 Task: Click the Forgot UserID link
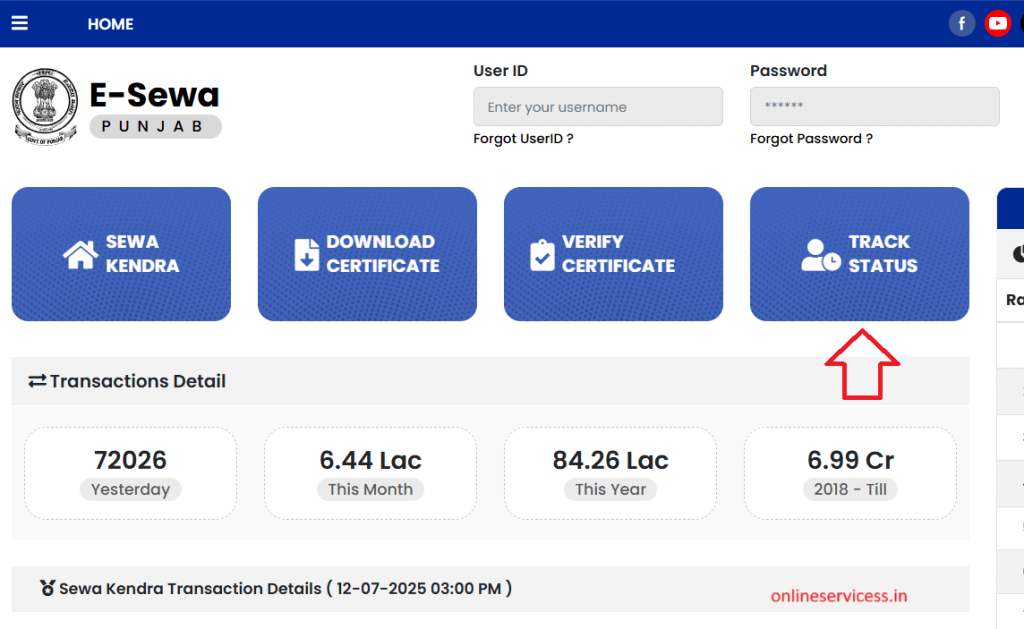pos(523,138)
